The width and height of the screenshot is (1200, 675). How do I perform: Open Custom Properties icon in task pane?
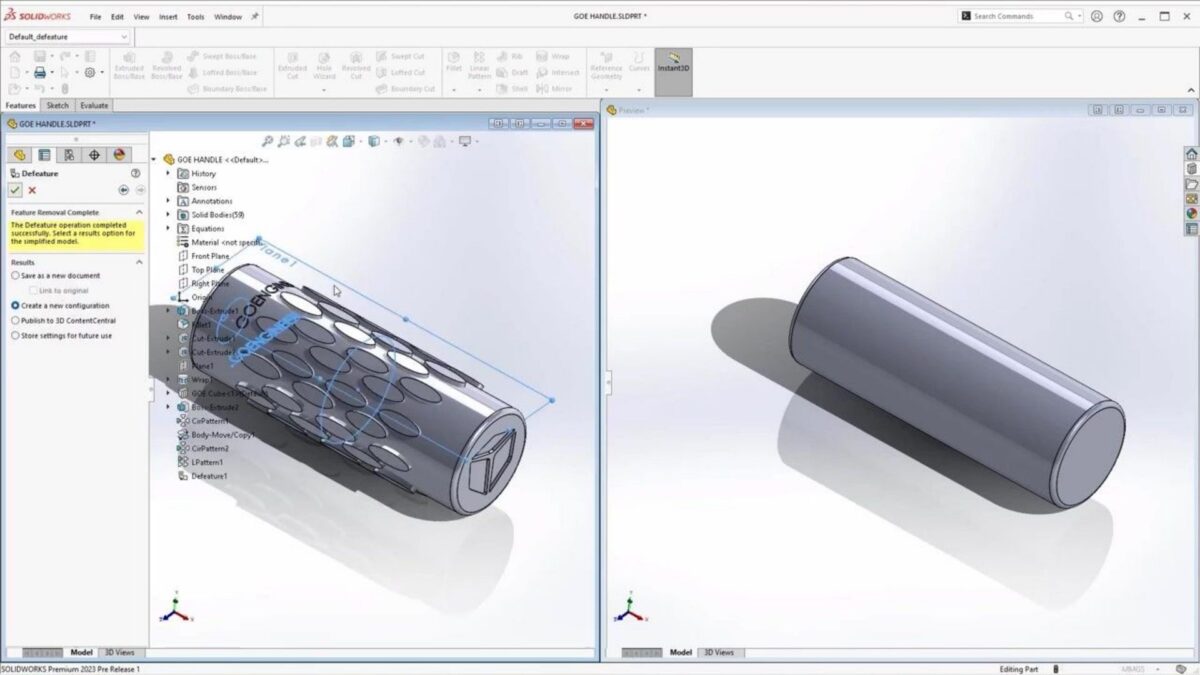pyautogui.click(x=1191, y=229)
